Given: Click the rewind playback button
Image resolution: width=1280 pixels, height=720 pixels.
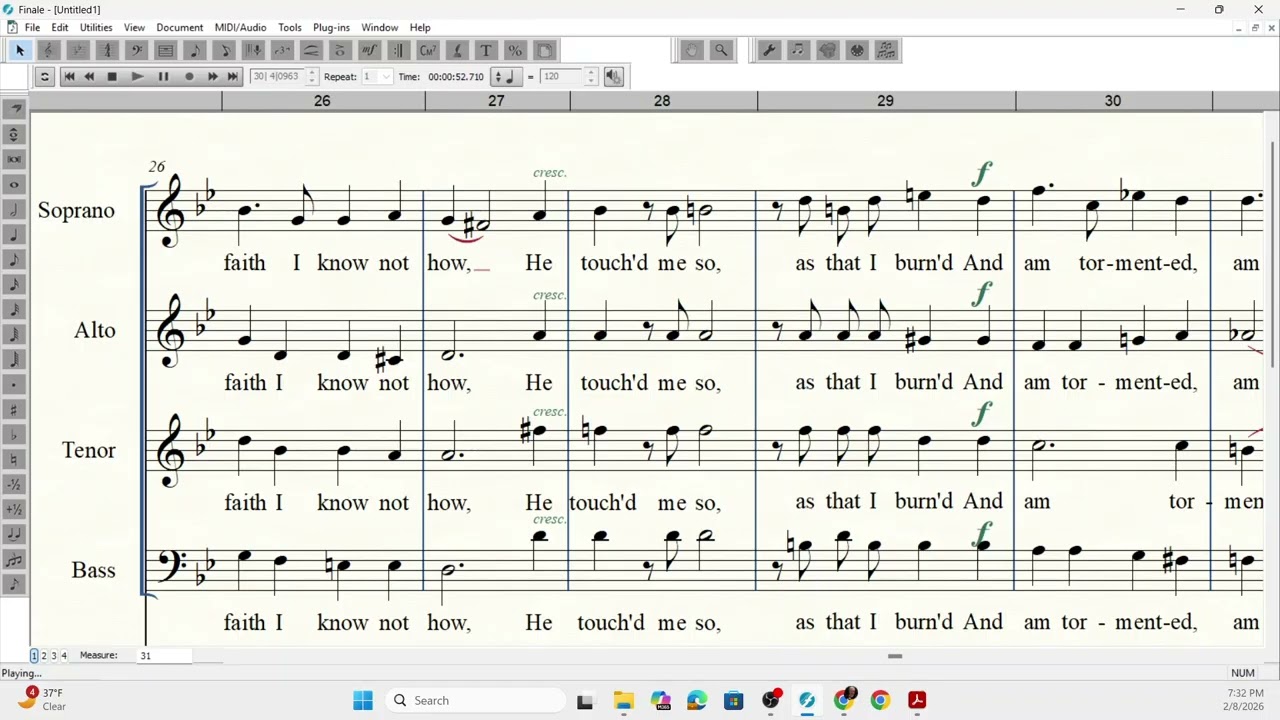Looking at the screenshot, I should 89,76.
